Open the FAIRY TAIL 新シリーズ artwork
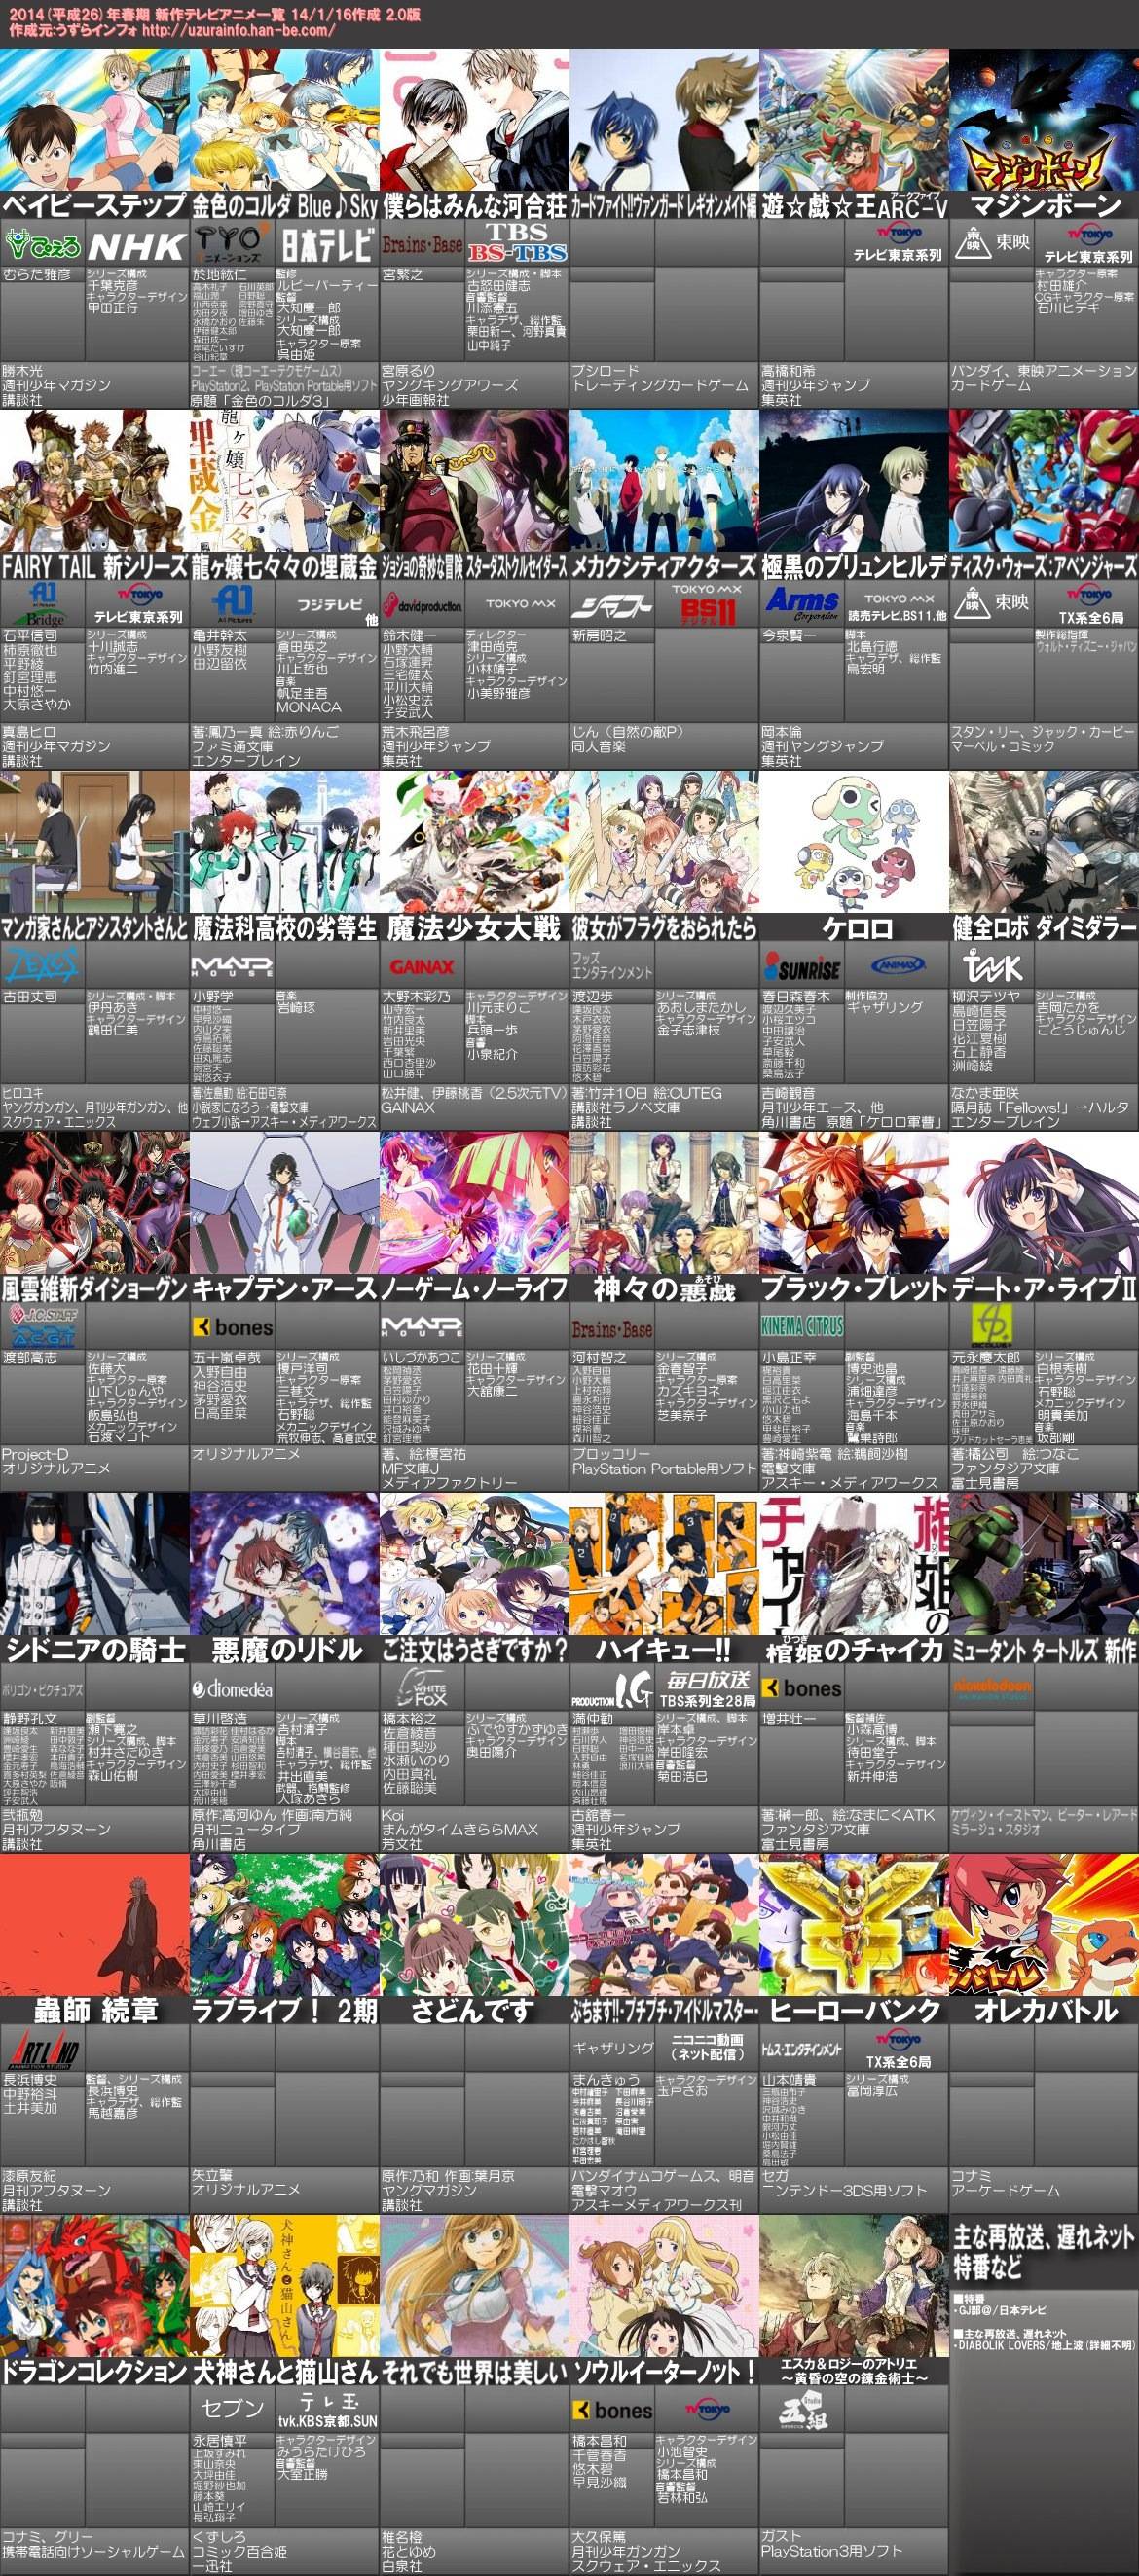This screenshot has width=1139, height=2576. tap(94, 480)
